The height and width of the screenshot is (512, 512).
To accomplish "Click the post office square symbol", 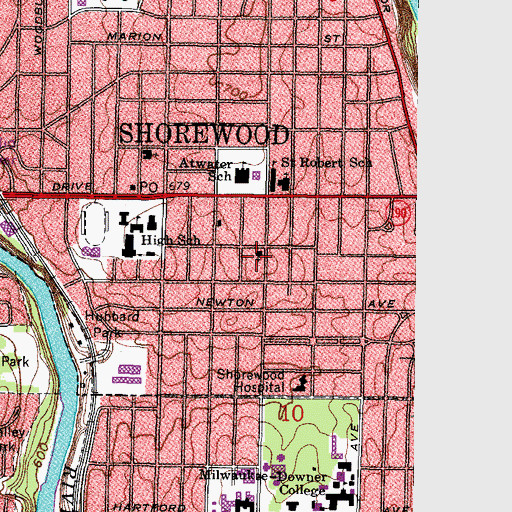I will pos(133,188).
